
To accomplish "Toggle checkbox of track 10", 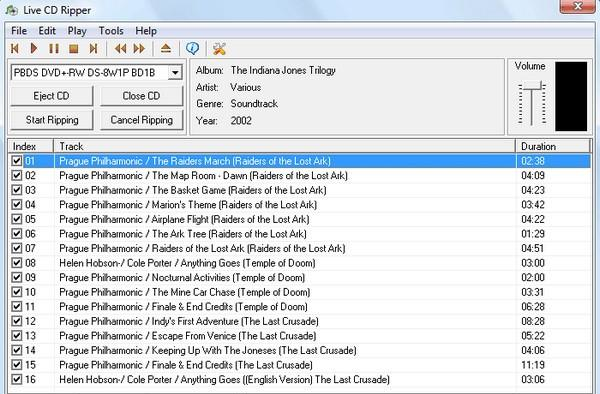I will pos(16,292).
